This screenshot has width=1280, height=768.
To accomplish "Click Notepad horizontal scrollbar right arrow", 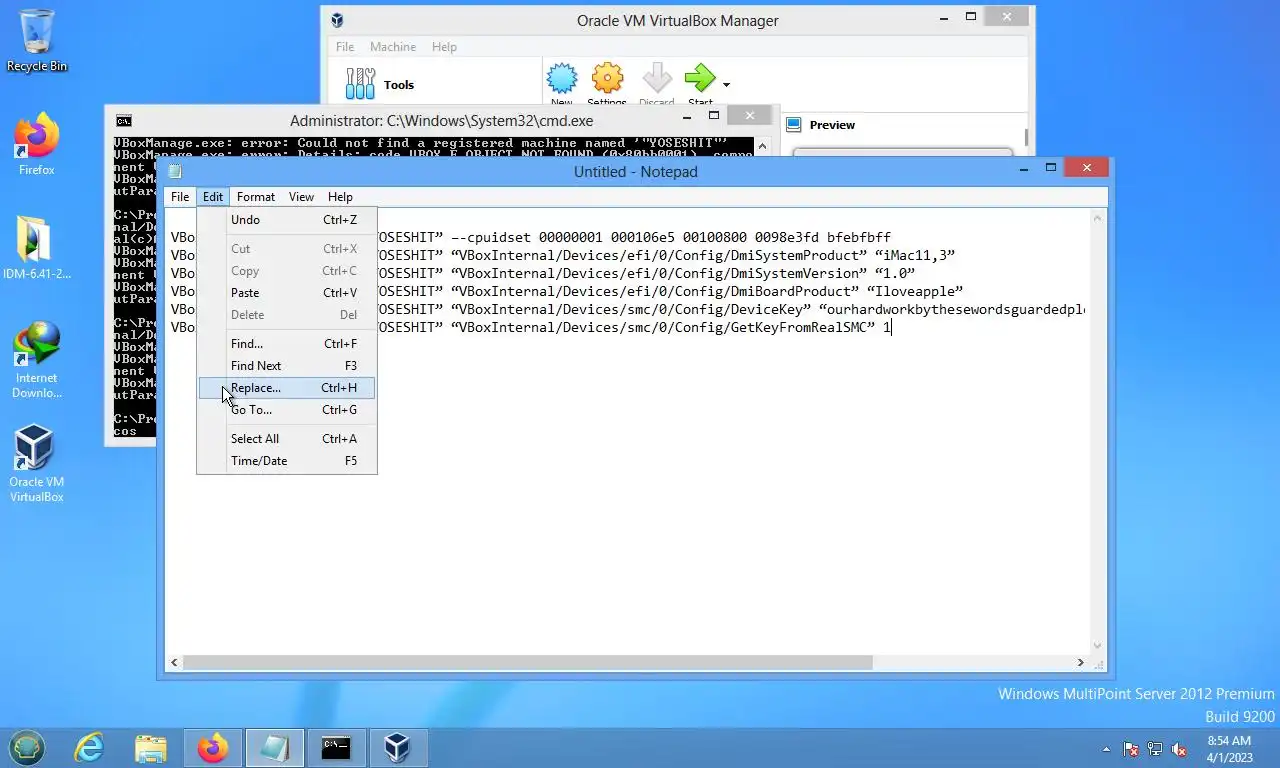I will click(x=1080, y=663).
